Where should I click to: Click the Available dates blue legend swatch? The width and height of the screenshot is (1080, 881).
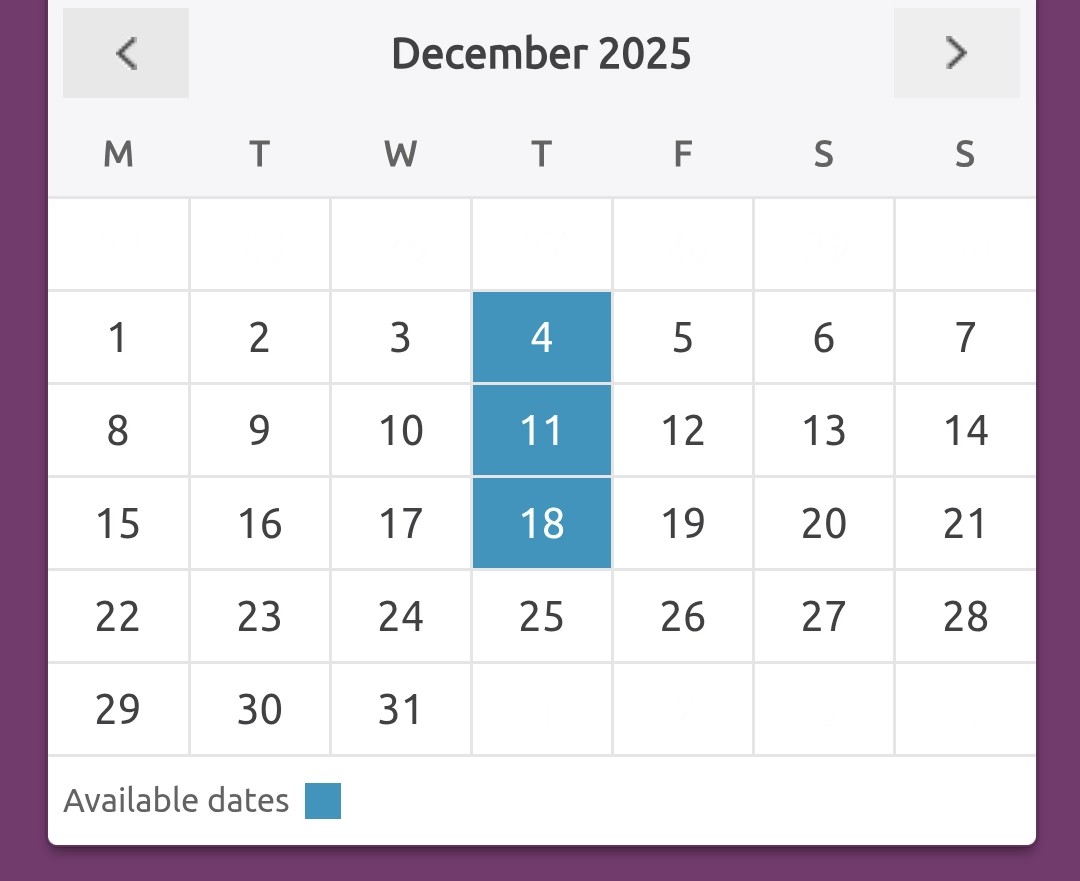pyautogui.click(x=323, y=801)
